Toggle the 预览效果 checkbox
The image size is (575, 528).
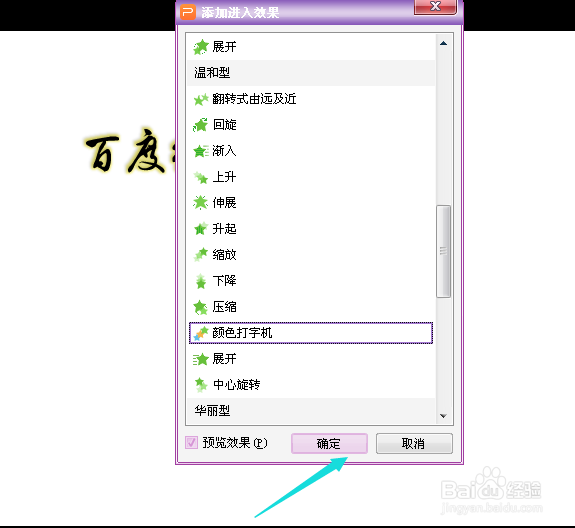(x=191, y=443)
